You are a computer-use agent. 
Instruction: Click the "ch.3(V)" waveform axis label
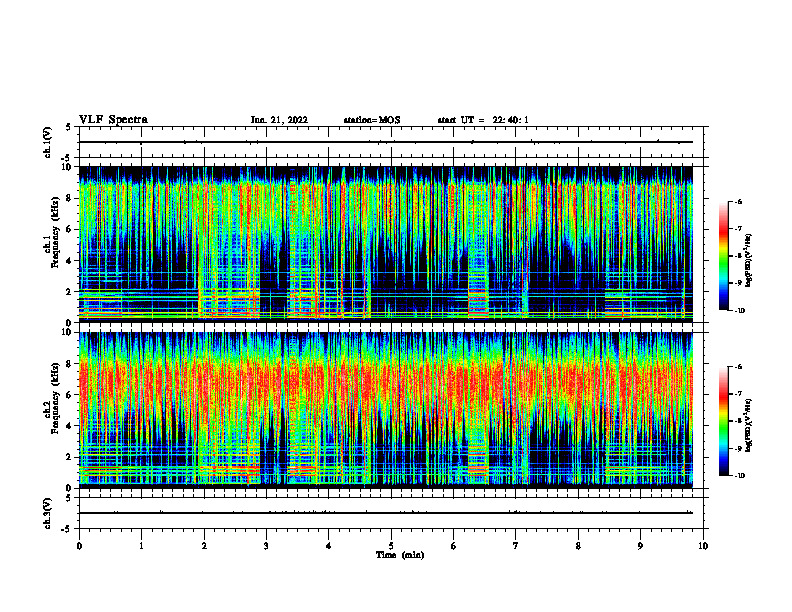[x=48, y=513]
